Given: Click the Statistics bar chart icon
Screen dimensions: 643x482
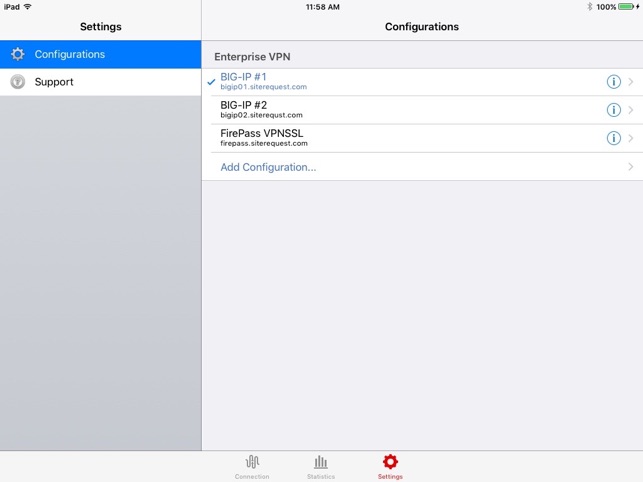Looking at the screenshot, I should [x=321, y=462].
